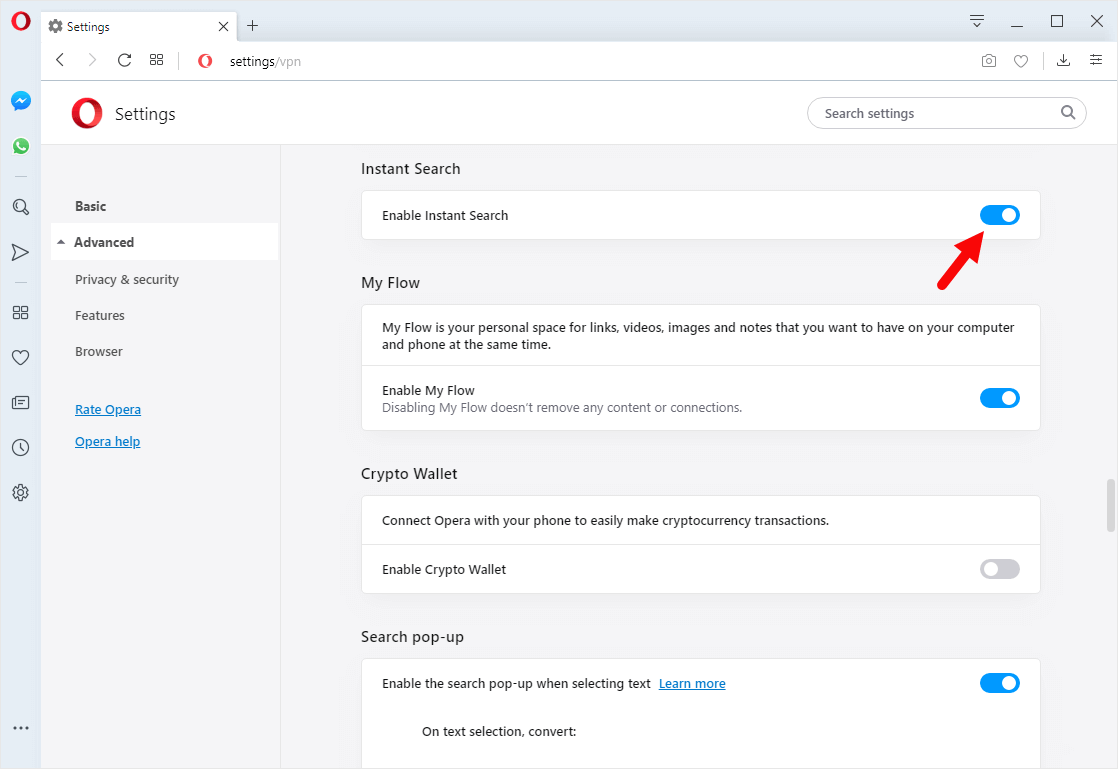
Task: Click the Opera badge in address bar
Action: (x=205, y=61)
